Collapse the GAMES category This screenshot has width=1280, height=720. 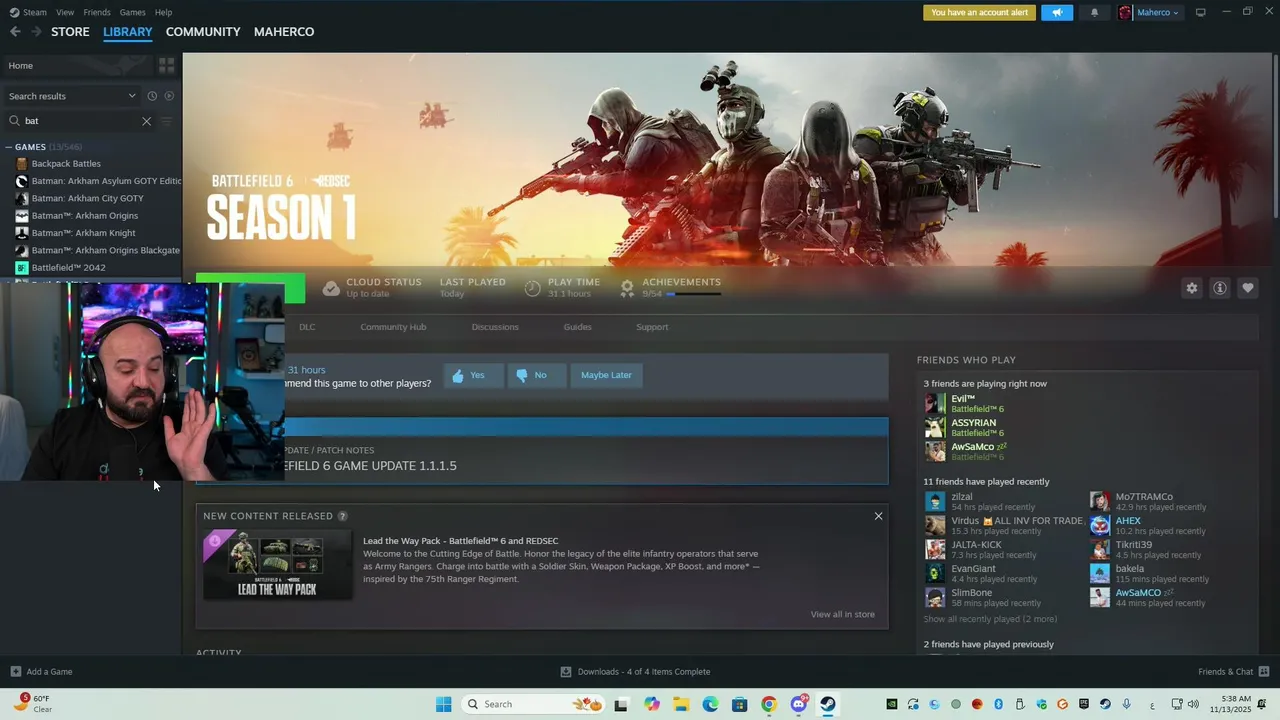[9, 147]
